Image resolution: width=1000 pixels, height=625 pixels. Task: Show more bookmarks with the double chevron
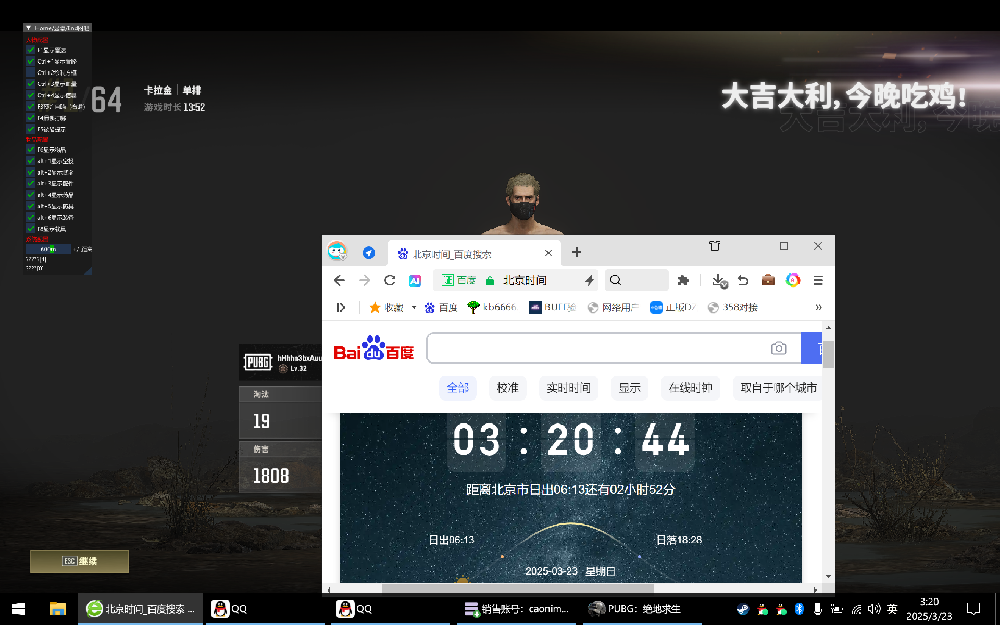(818, 307)
